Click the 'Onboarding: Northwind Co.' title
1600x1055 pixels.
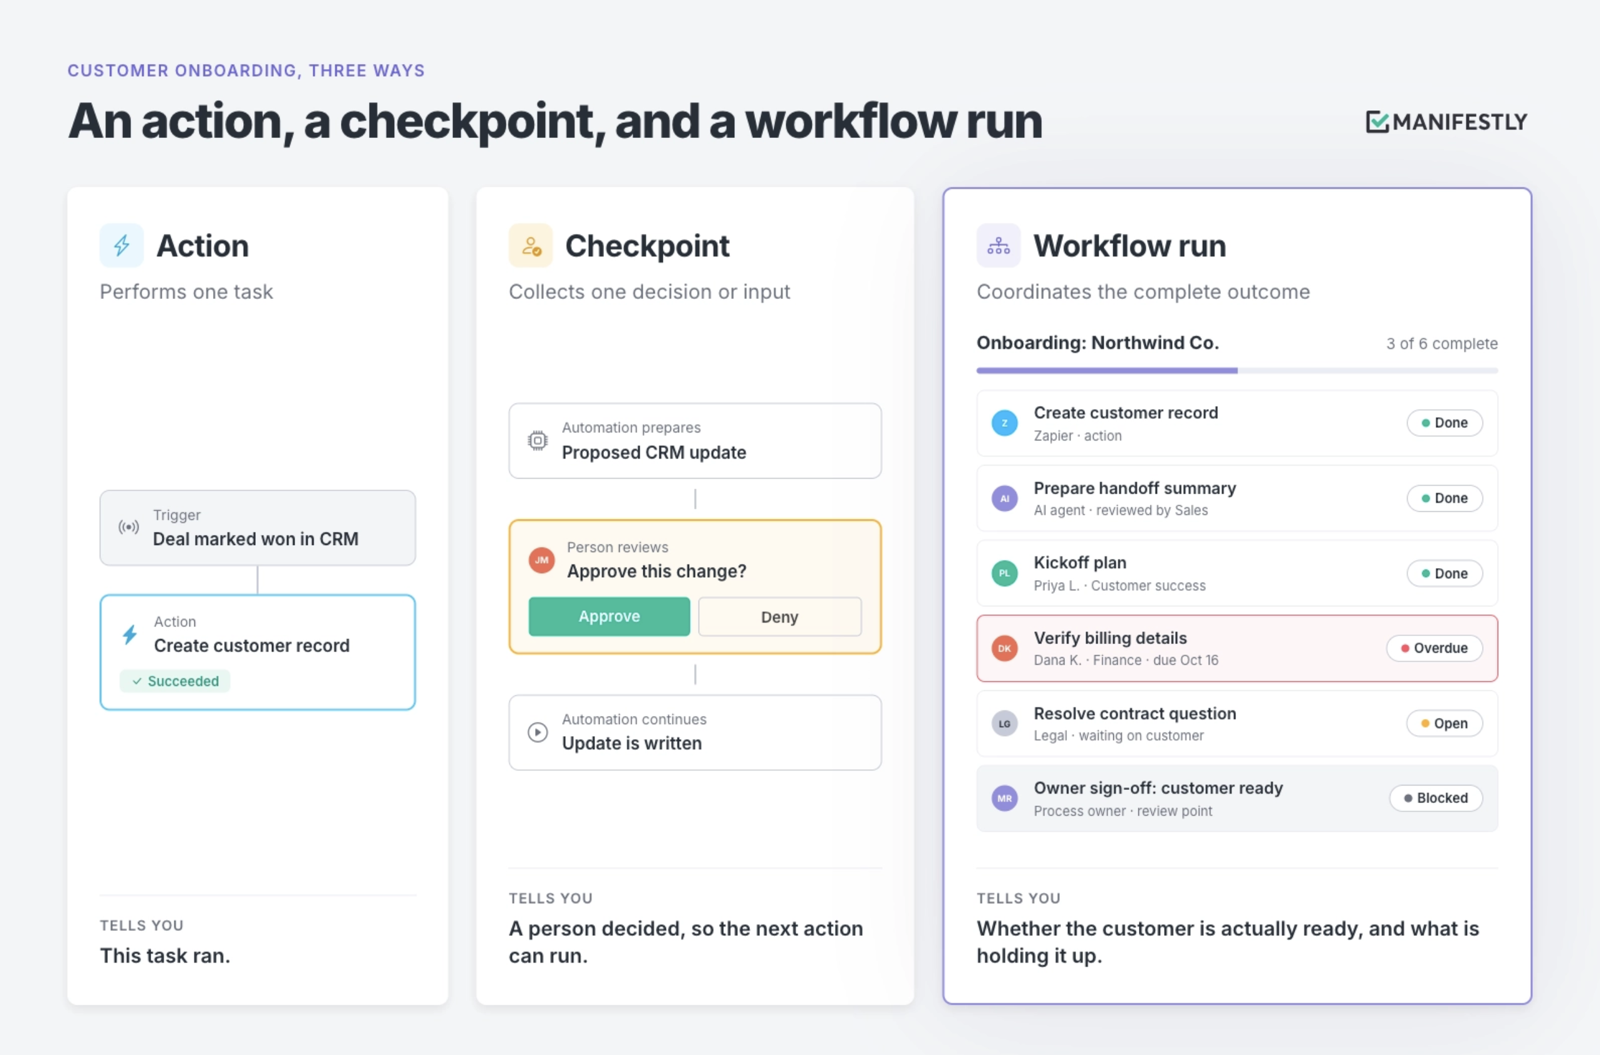coord(1098,343)
